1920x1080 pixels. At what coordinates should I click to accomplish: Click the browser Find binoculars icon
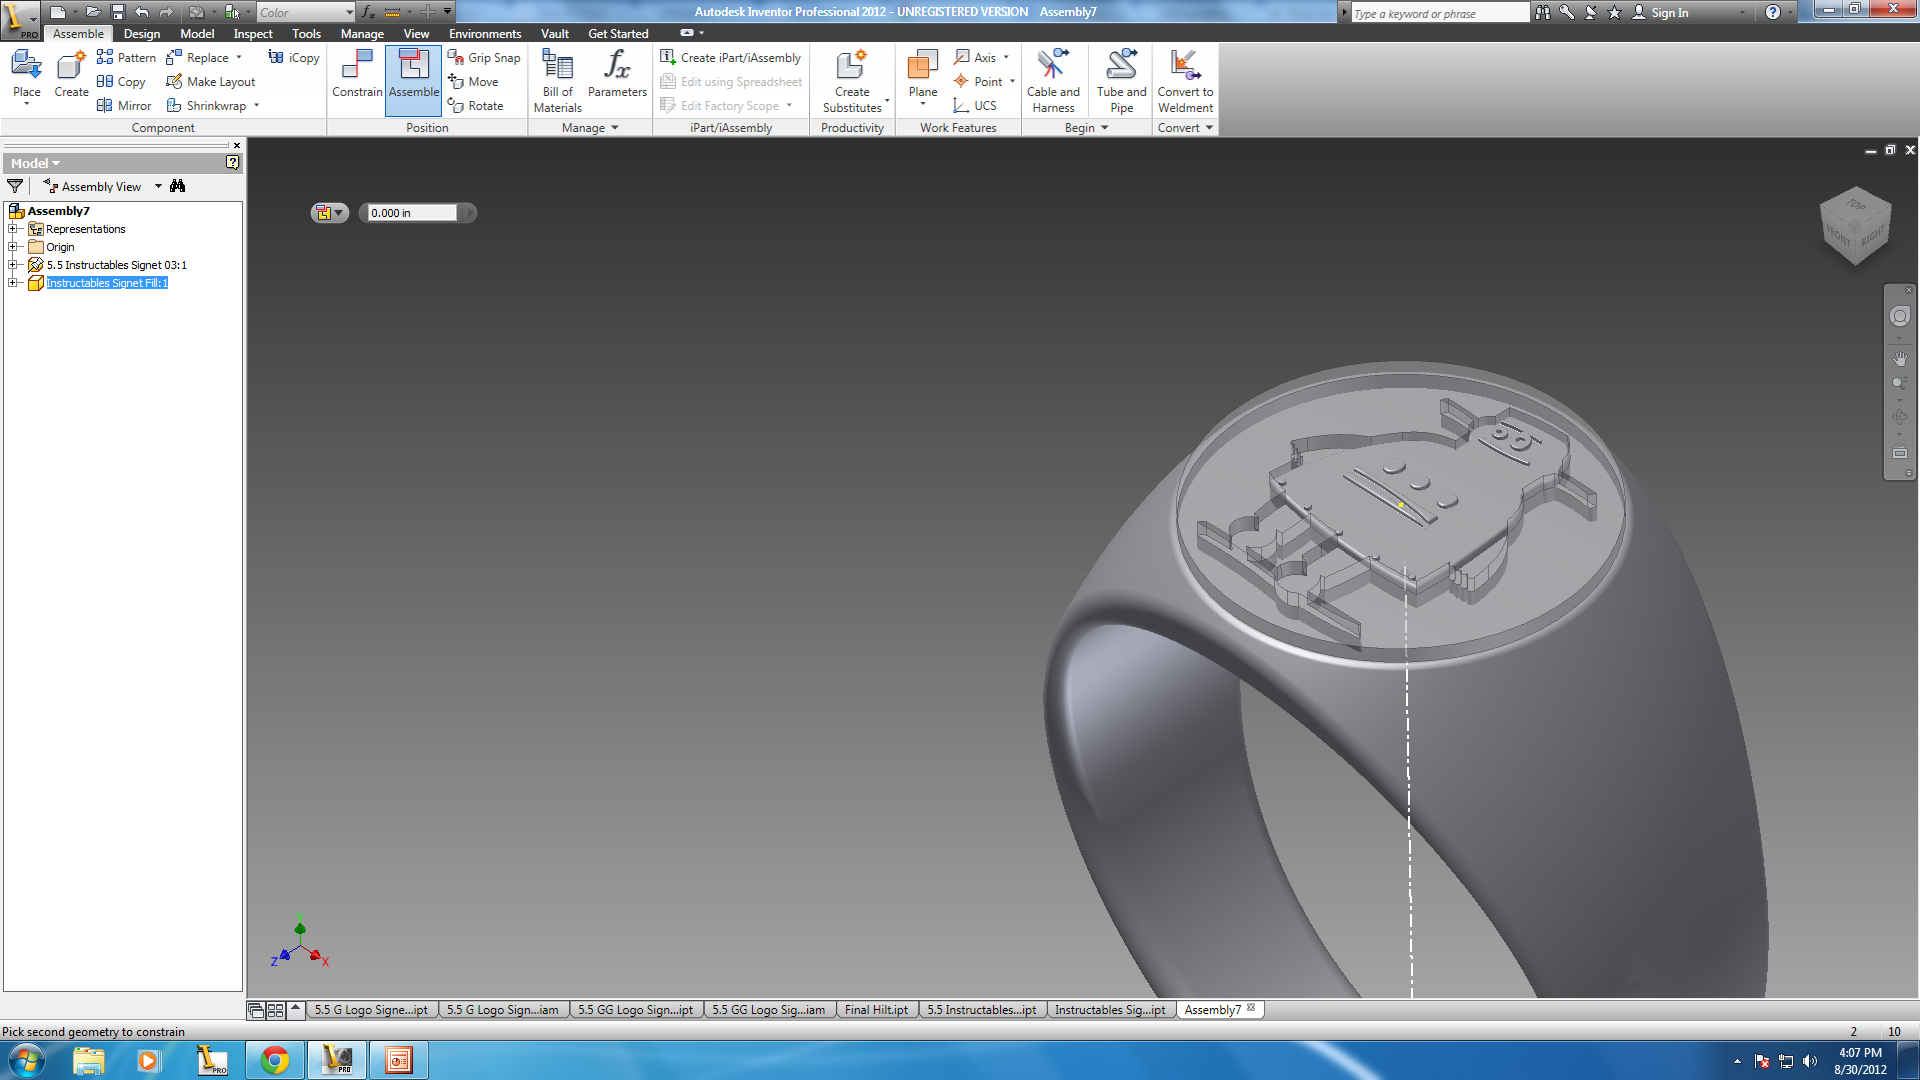178,187
